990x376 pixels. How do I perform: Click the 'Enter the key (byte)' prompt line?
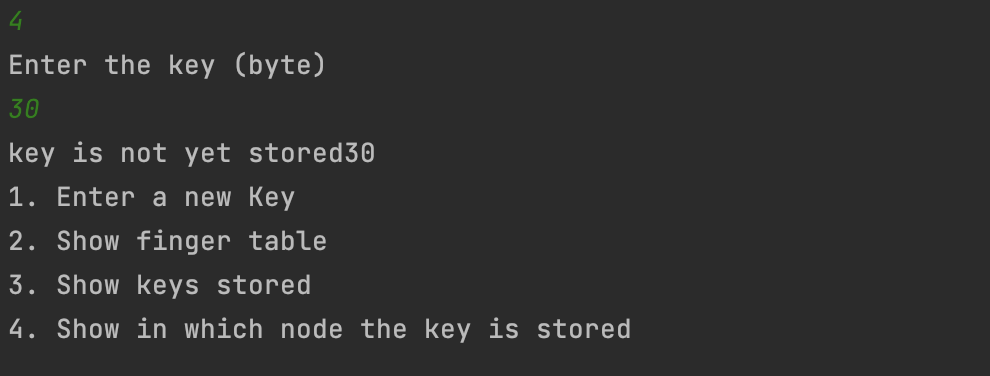pyautogui.click(x=167, y=66)
